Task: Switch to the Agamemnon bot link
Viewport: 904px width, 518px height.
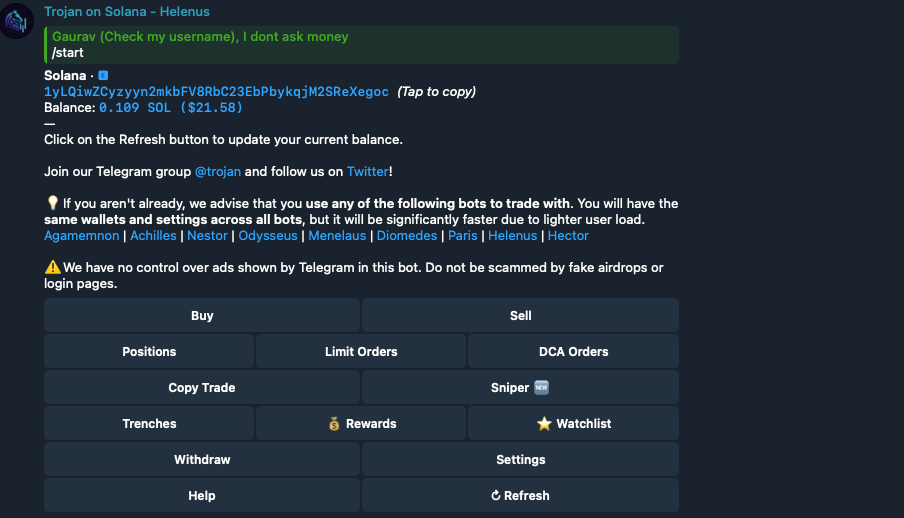Action: [83, 235]
